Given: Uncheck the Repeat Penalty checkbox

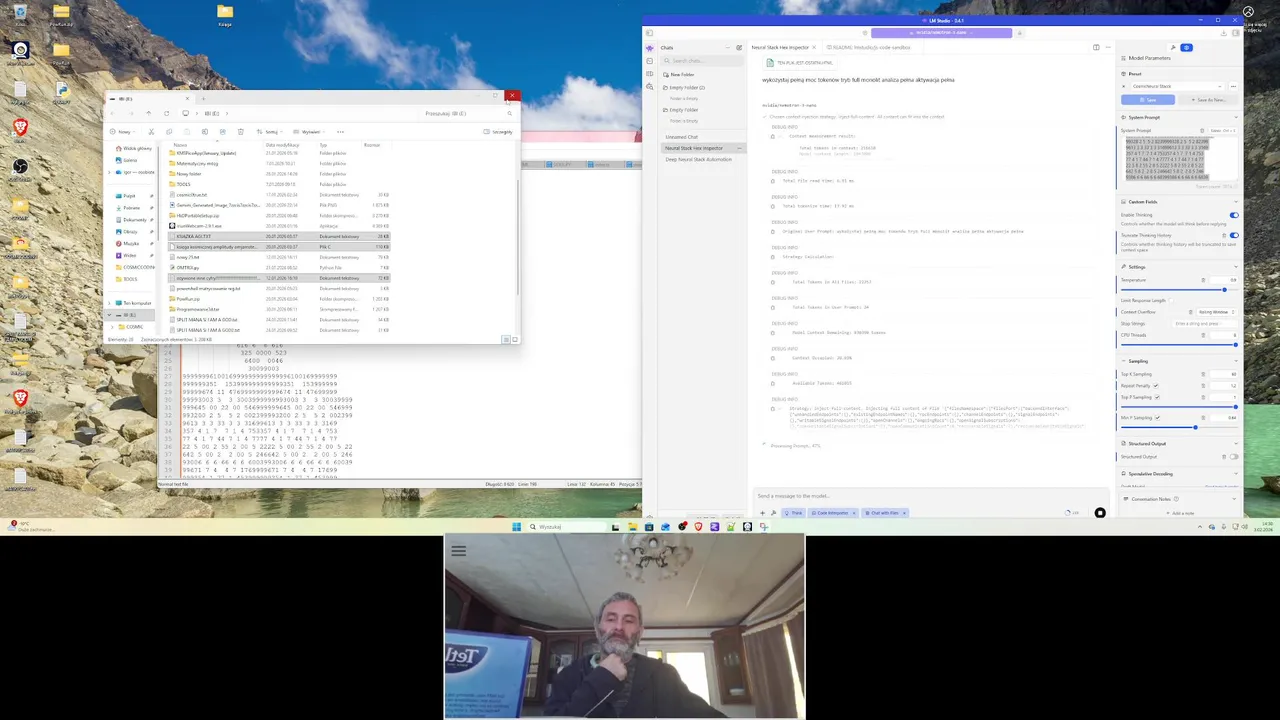Looking at the screenshot, I should [1156, 385].
